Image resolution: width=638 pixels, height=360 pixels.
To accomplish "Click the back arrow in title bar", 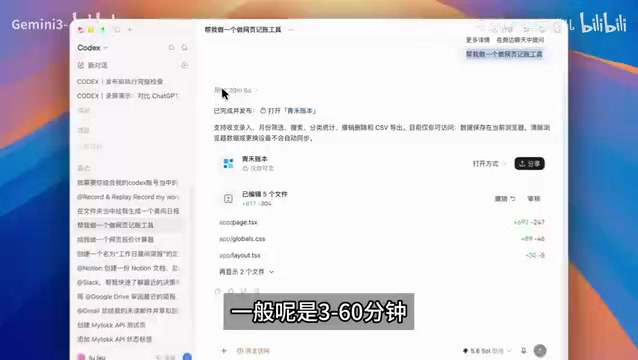I will [x=131, y=30].
